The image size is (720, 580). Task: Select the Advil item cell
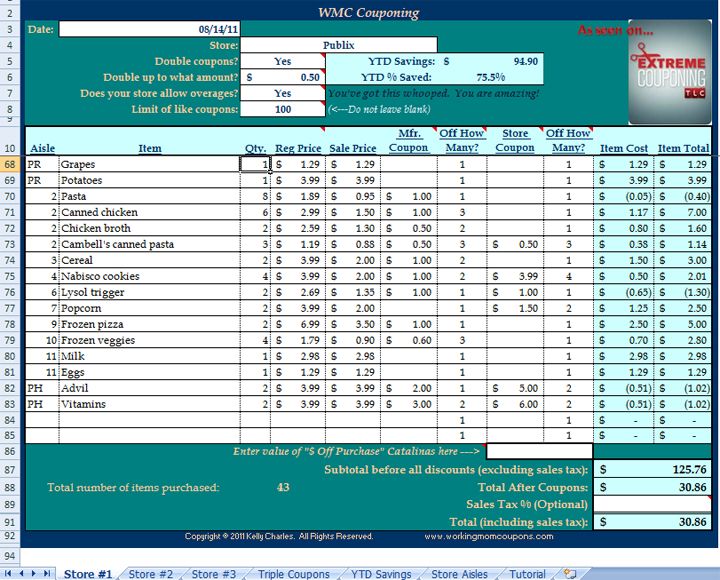tap(150, 388)
